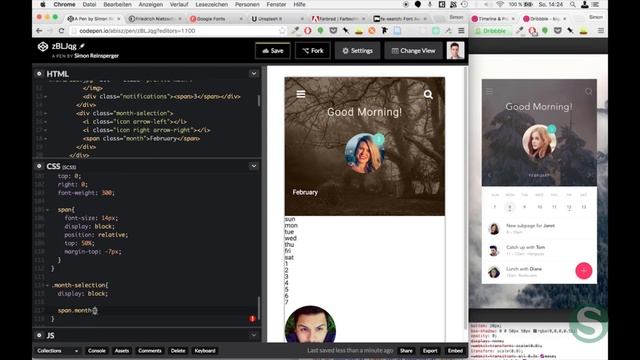The height and width of the screenshot is (360, 640).
Task: Switch to Google Fonts tab
Action: tap(216, 19)
